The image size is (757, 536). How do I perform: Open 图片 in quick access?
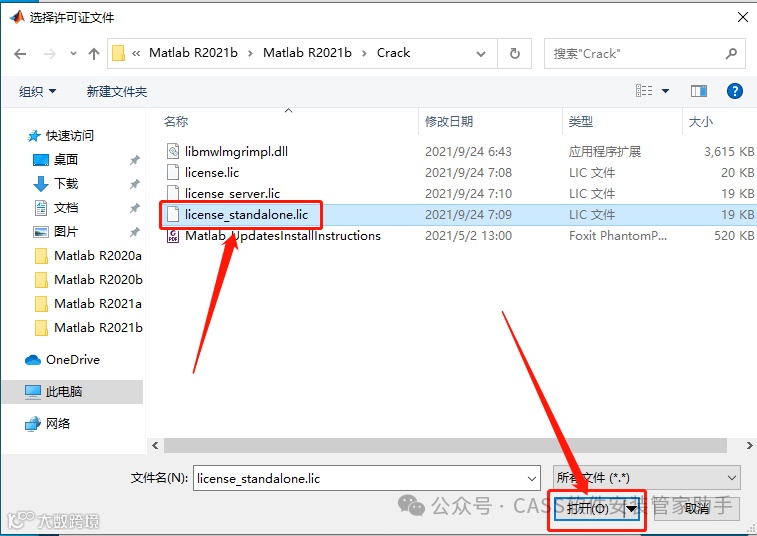click(x=66, y=232)
